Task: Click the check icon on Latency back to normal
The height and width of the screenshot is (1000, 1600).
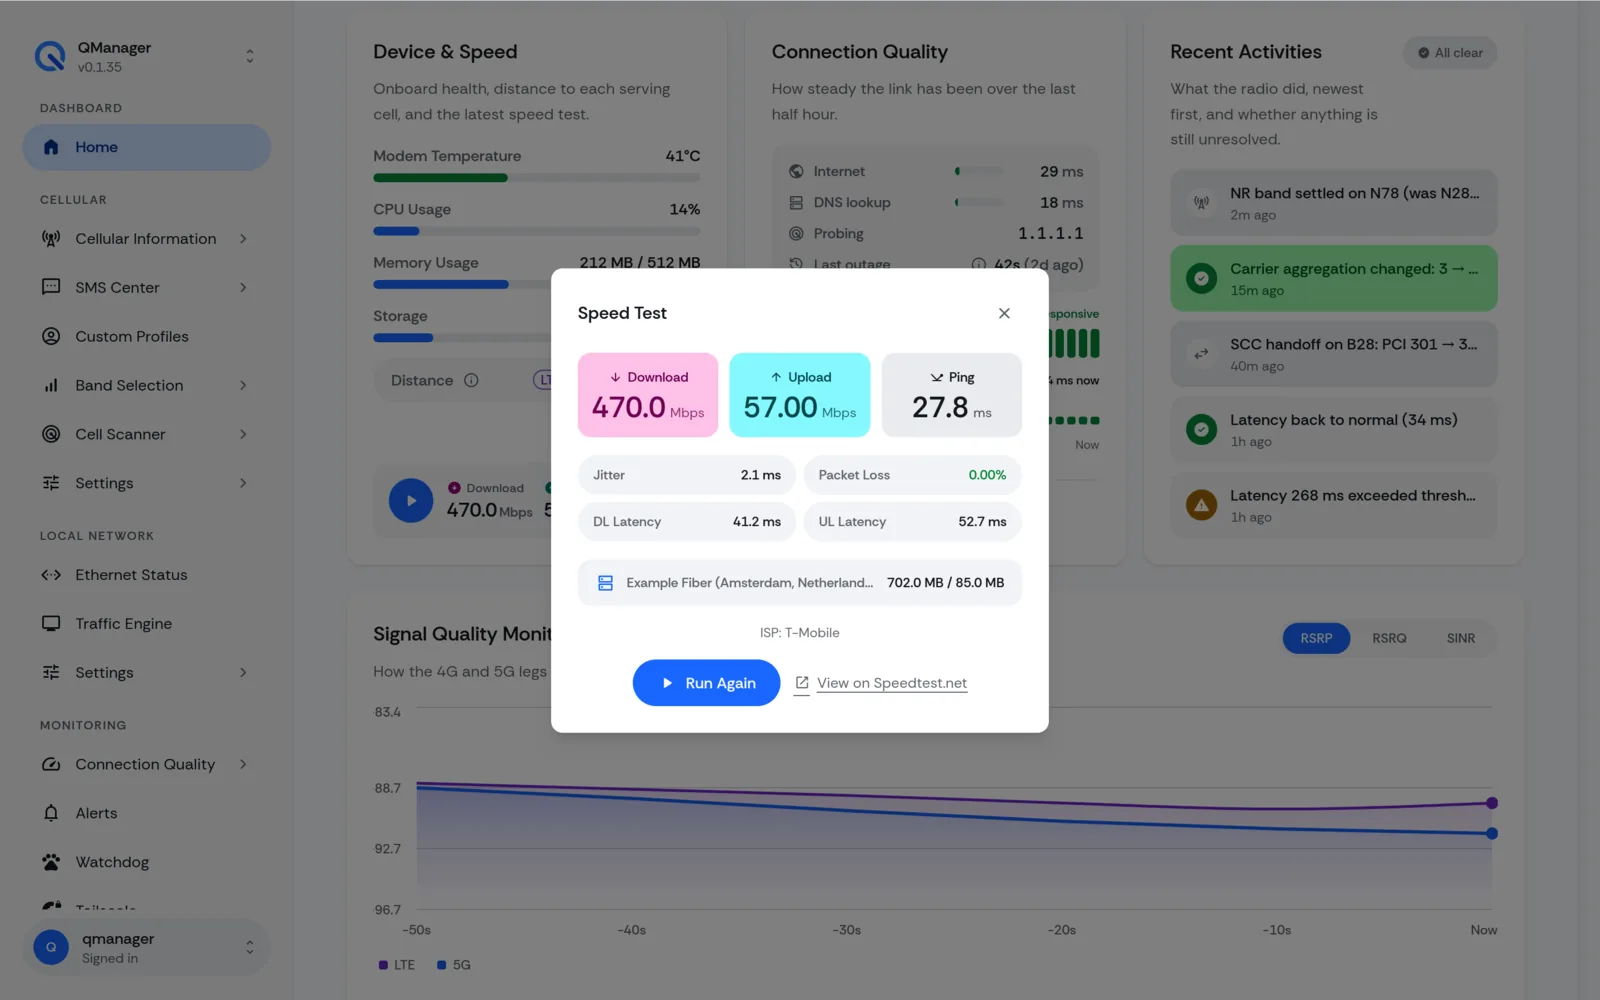Action: [1201, 430]
